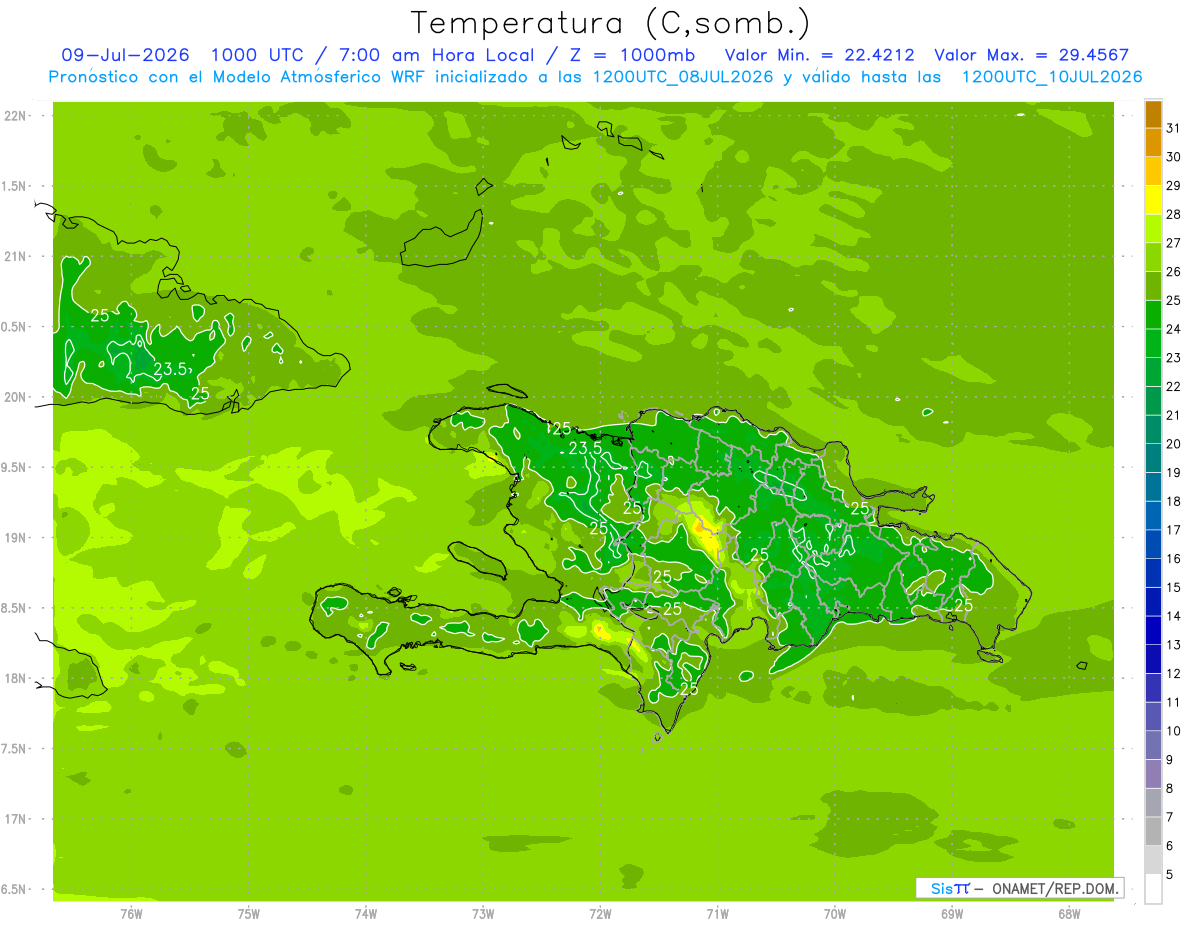This screenshot has height=927, width=1200.
Task: Click the '23.5' contour label over northern Haiti
Action: coord(584,449)
